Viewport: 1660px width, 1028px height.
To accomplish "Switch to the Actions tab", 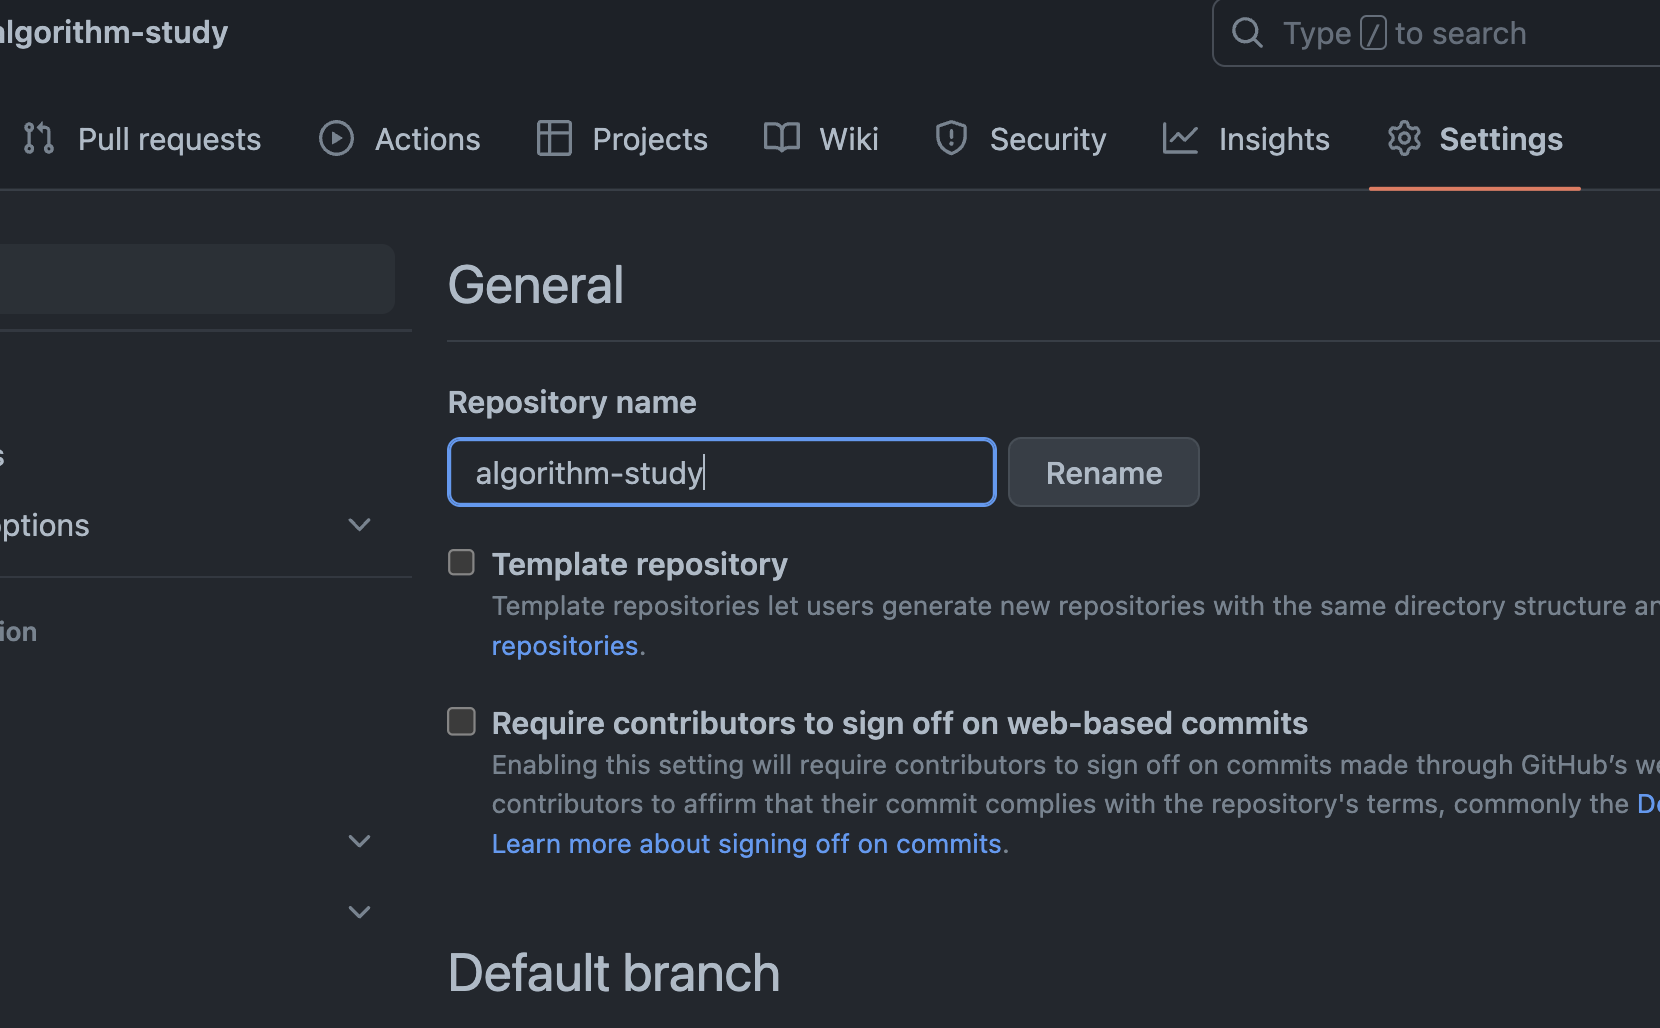I will (x=400, y=139).
